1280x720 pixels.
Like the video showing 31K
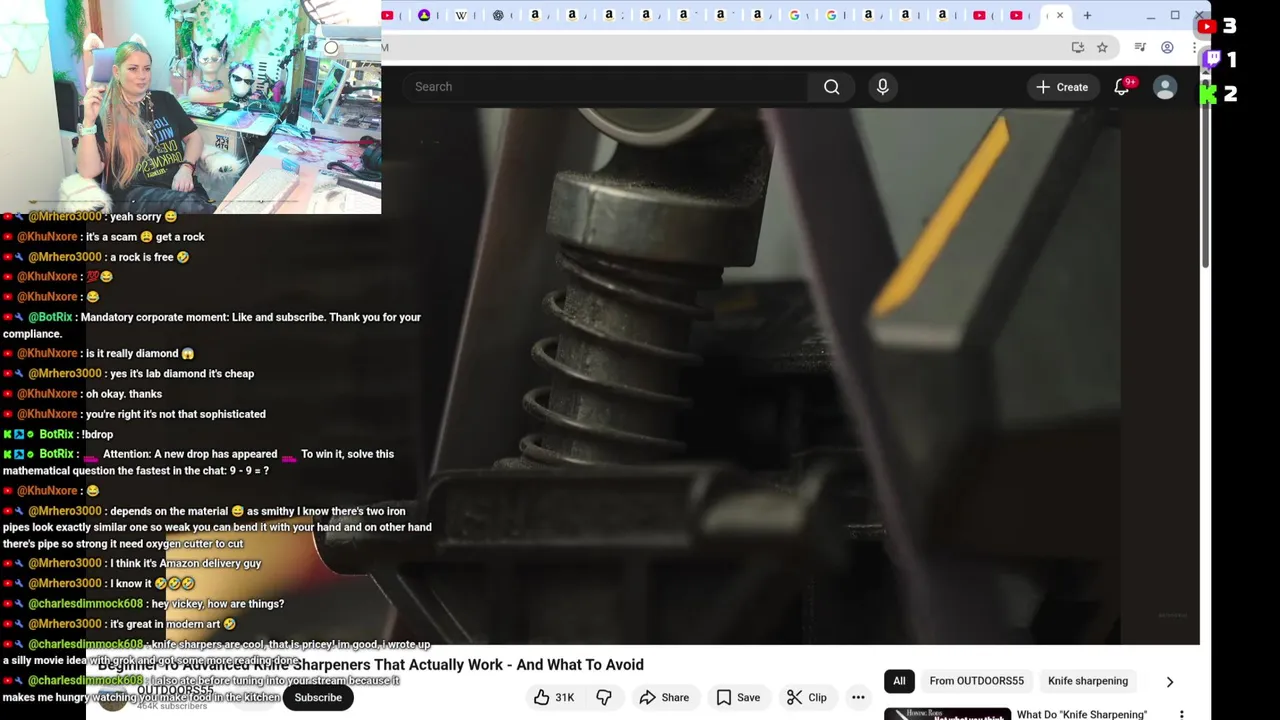pyautogui.click(x=554, y=697)
